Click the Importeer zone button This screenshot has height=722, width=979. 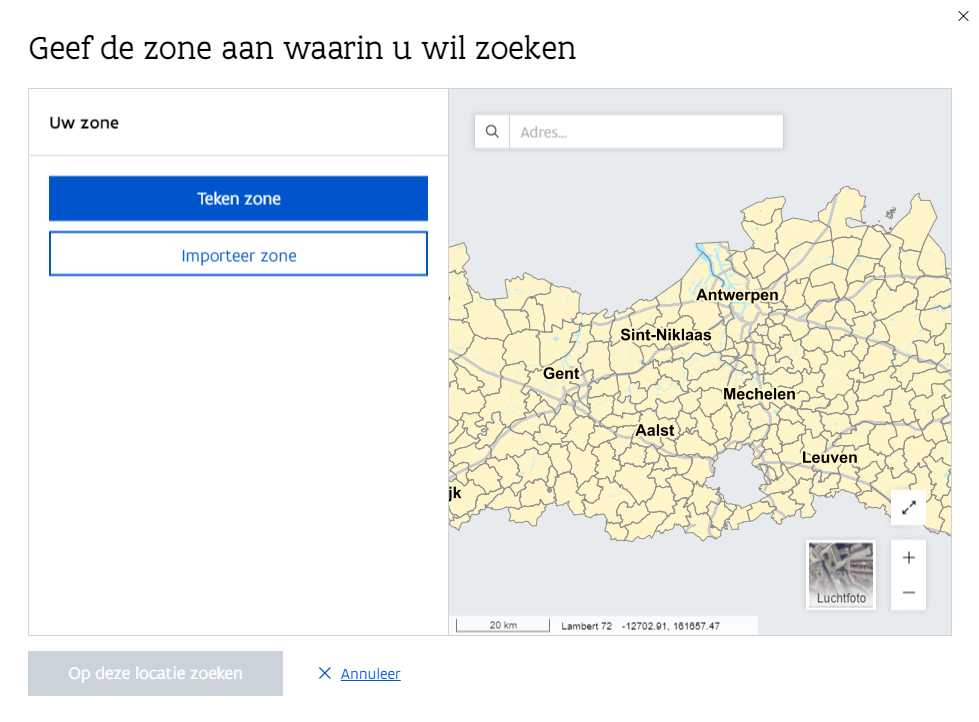pos(238,255)
